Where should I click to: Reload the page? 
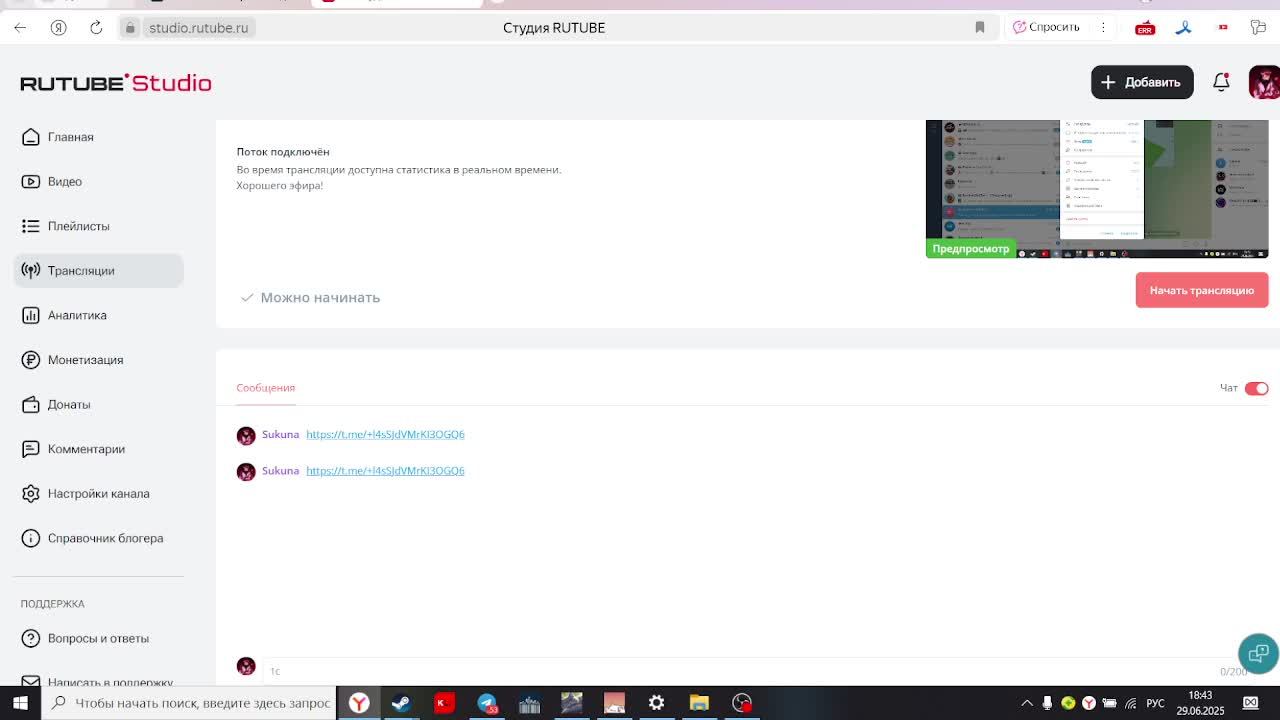pos(96,27)
